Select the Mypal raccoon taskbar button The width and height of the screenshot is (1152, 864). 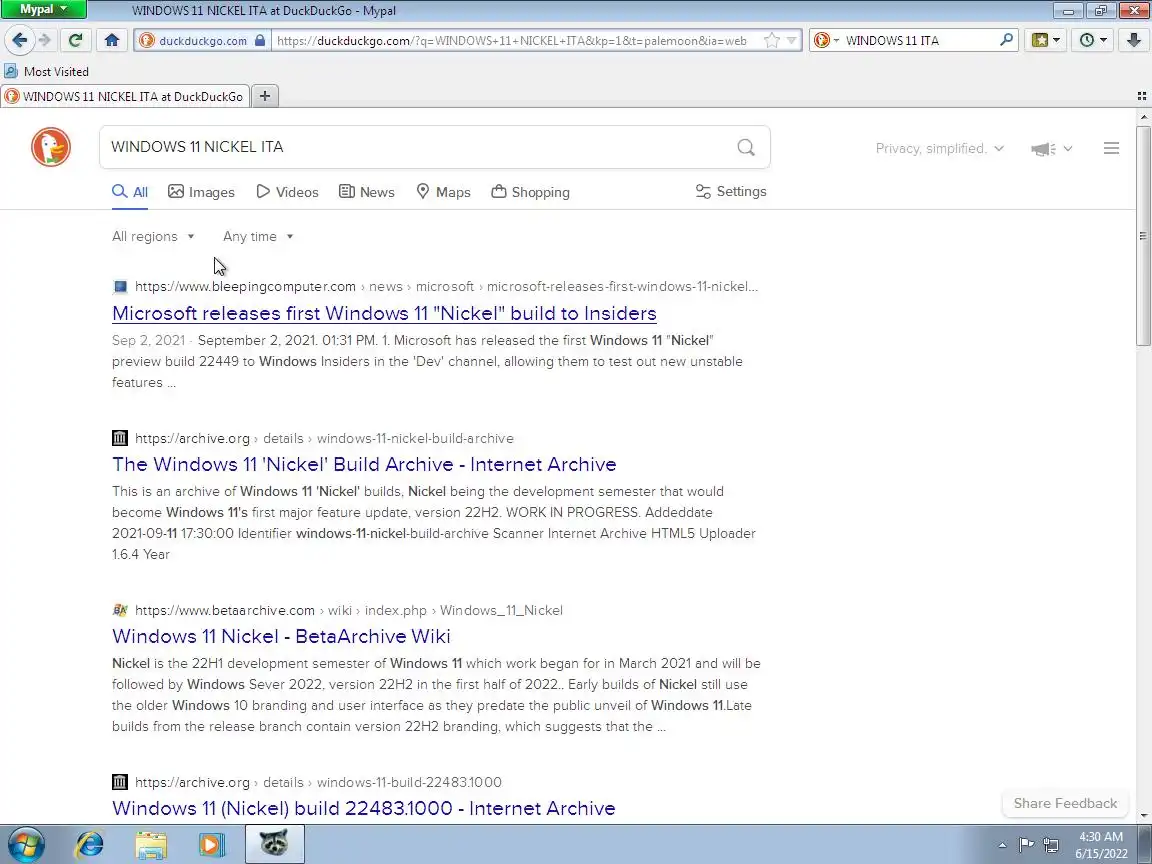pyautogui.click(x=274, y=844)
